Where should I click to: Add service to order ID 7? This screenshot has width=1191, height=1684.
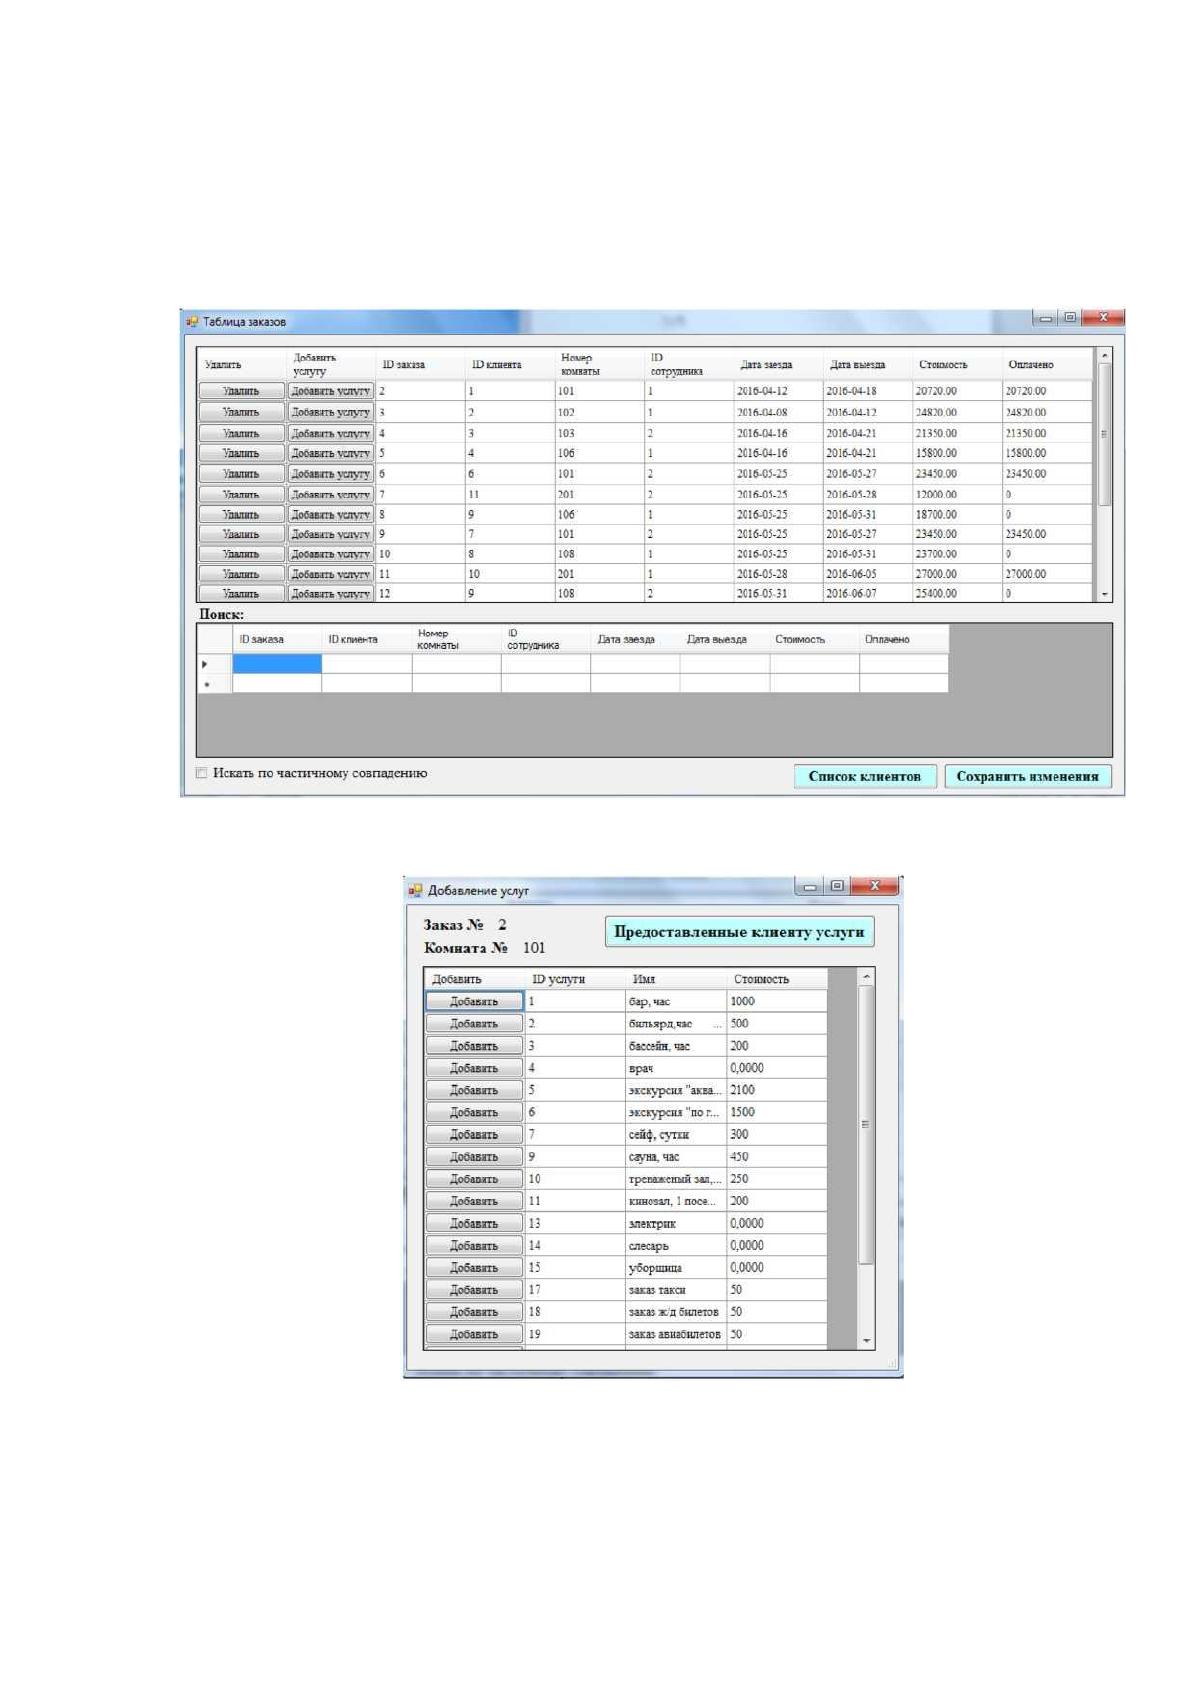tap(331, 494)
